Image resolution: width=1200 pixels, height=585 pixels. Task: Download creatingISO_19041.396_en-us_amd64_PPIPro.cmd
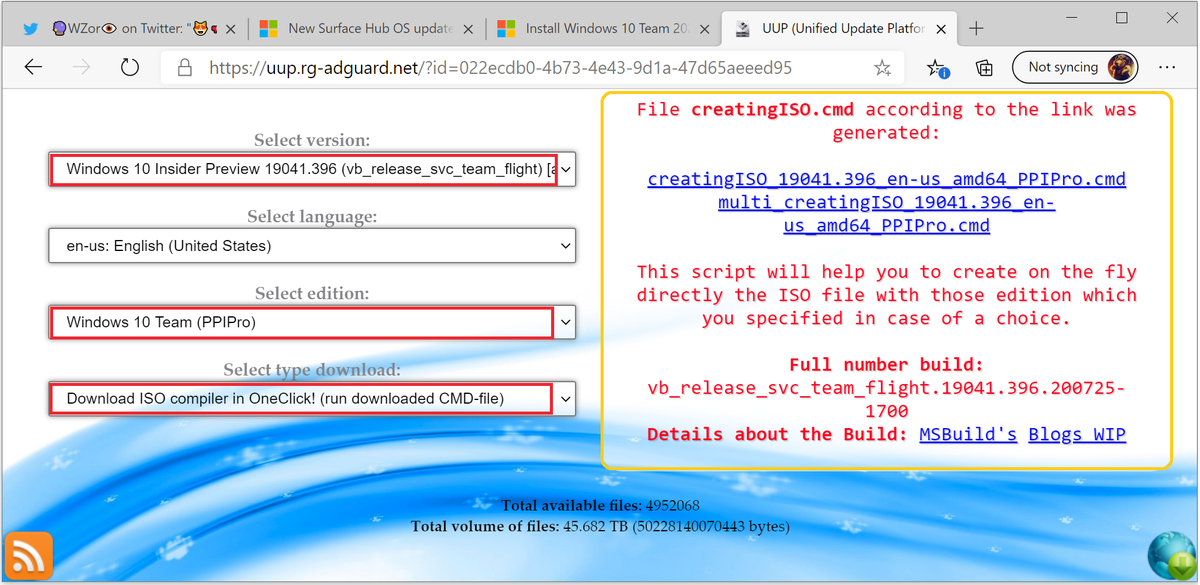887,180
